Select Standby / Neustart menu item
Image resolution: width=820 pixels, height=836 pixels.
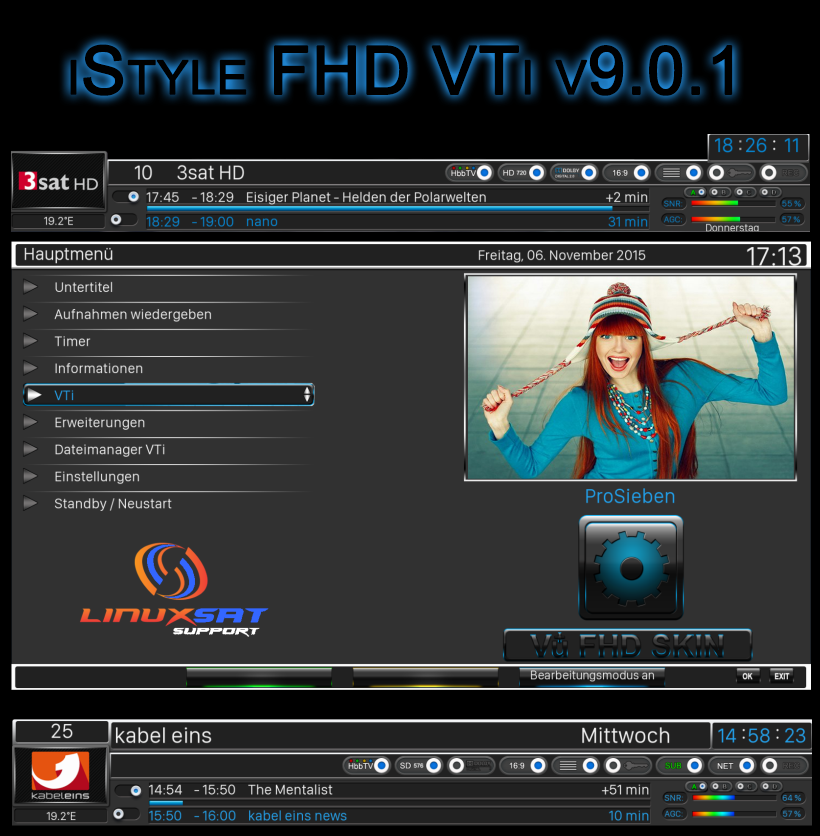click(x=112, y=504)
